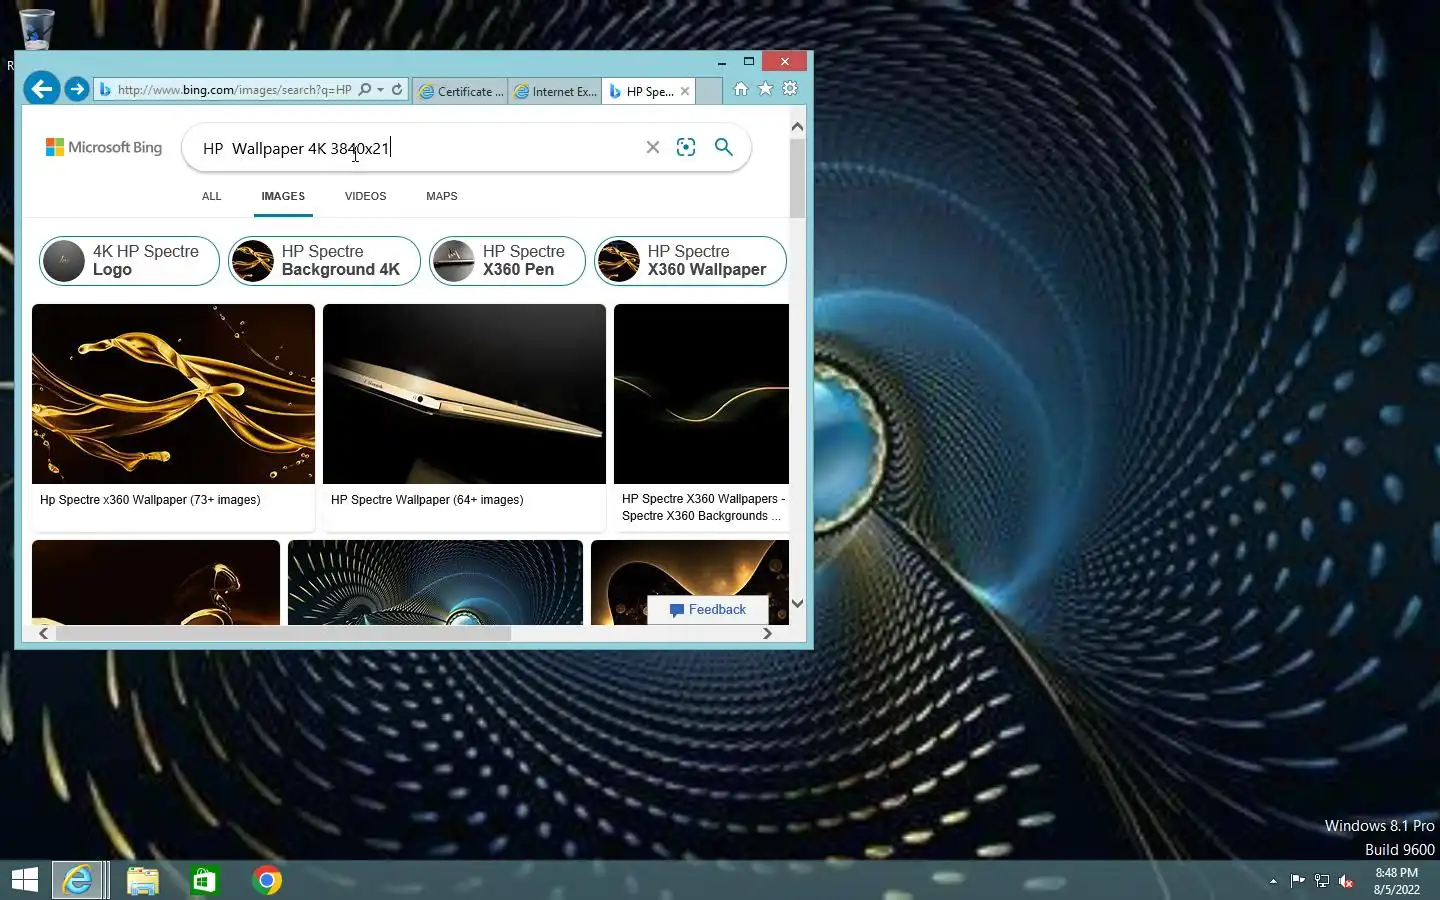Open the gold liquid splash wallpaper thumbnail
Image resolution: width=1440 pixels, height=900 pixels.
click(173, 394)
